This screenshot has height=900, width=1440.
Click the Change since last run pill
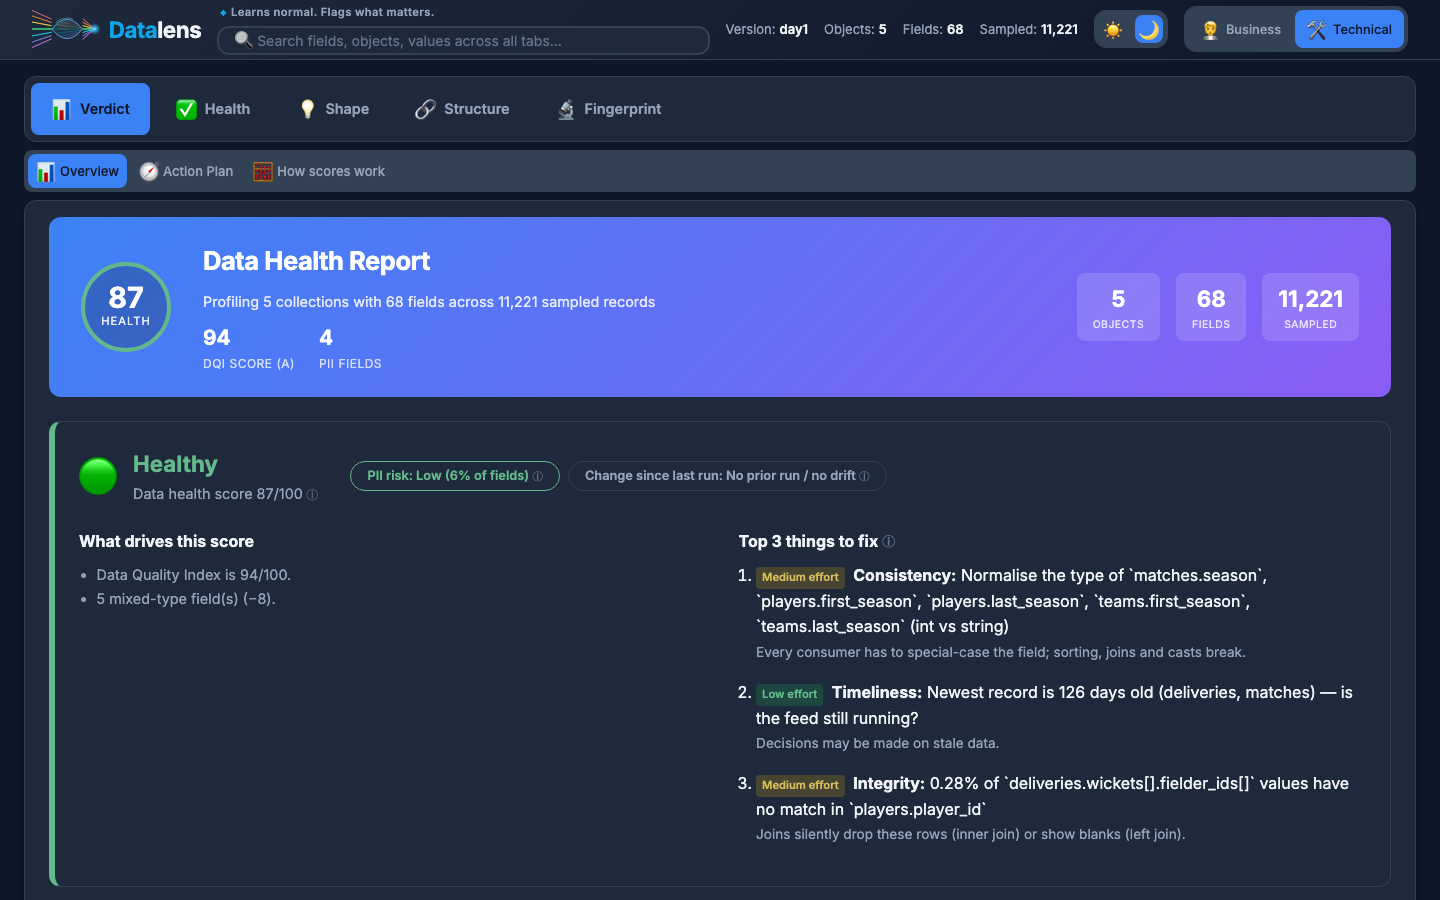(x=727, y=476)
